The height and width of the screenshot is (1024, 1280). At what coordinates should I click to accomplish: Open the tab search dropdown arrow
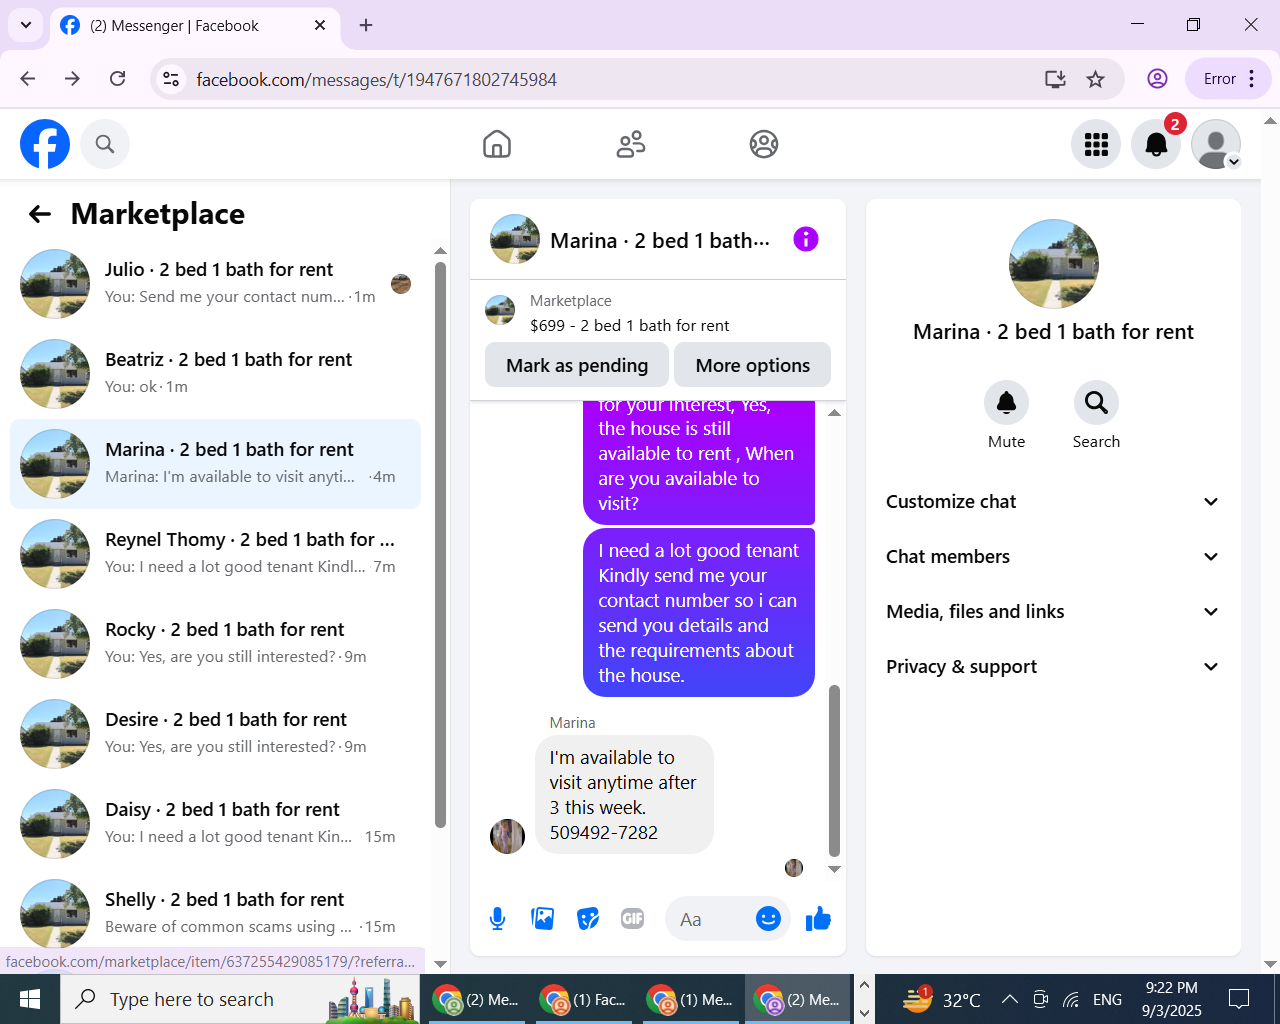pyautogui.click(x=25, y=25)
